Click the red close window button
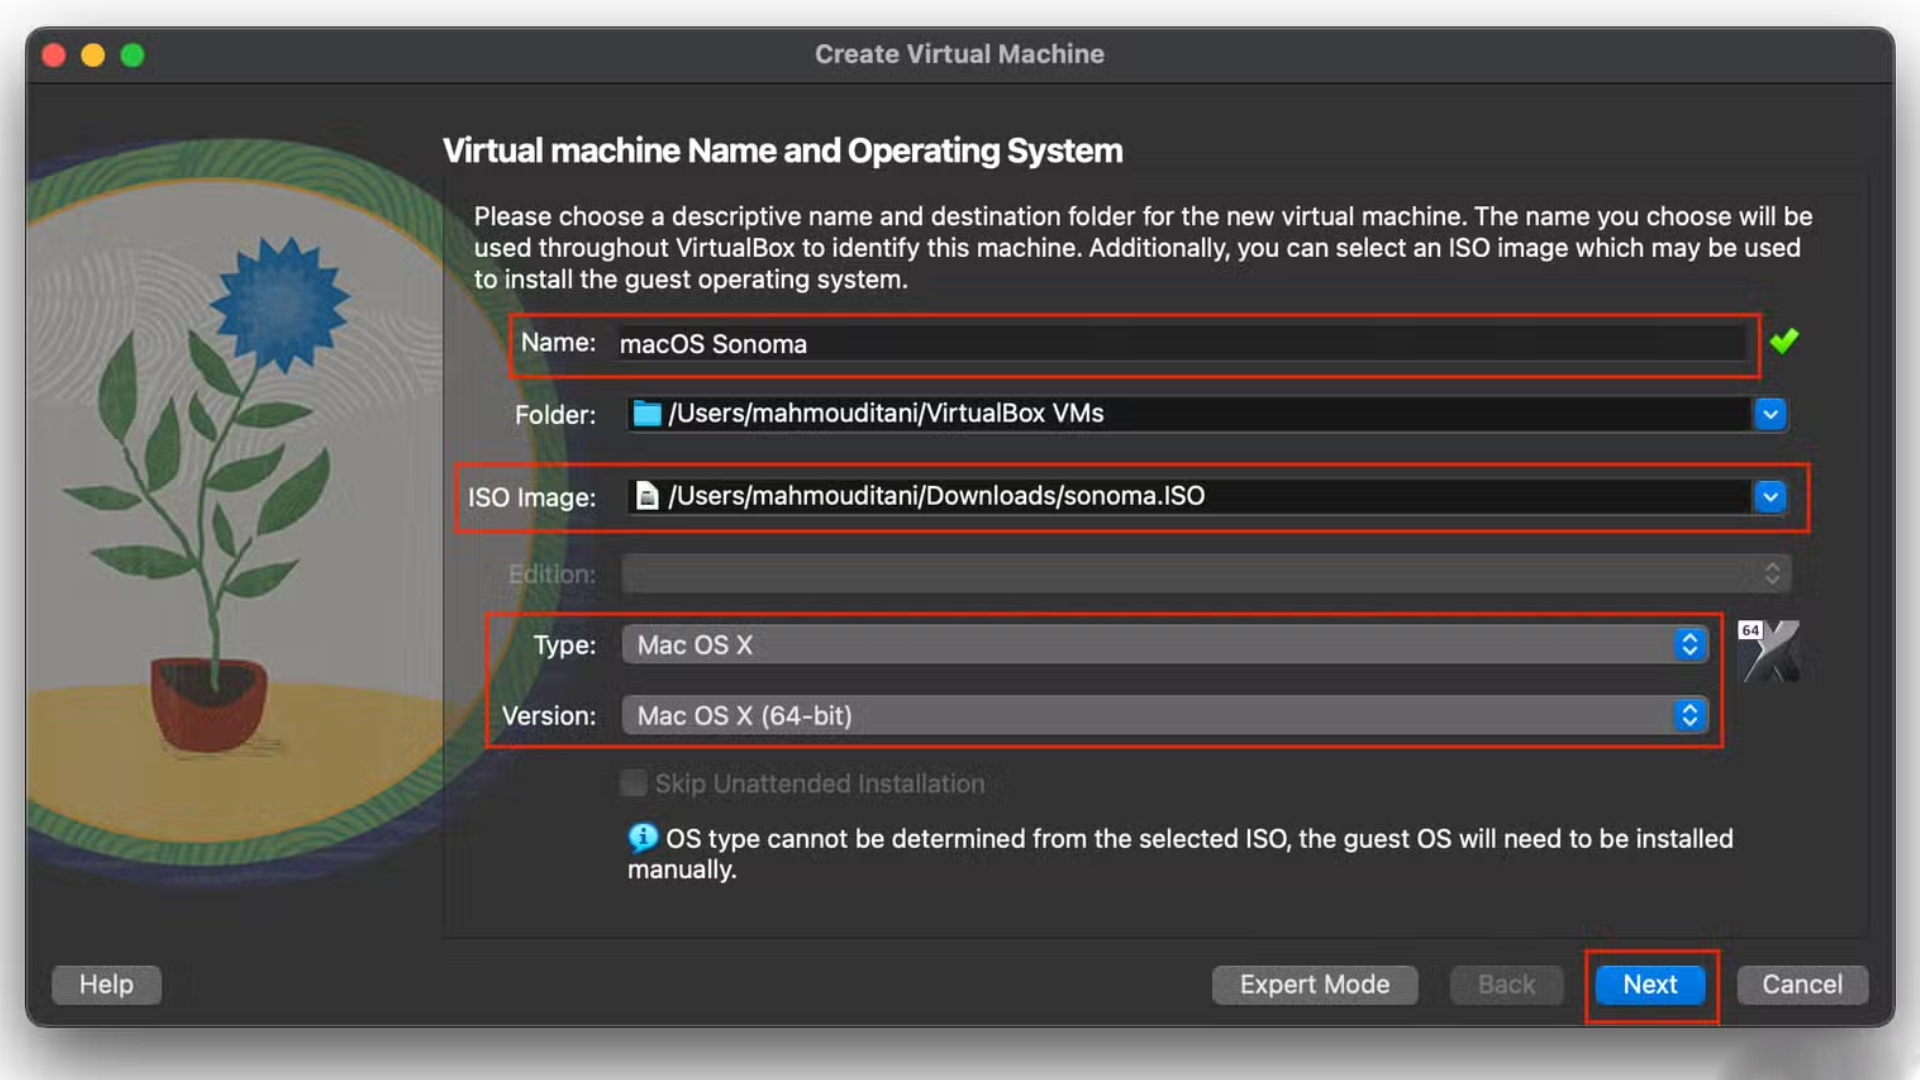This screenshot has width=1920, height=1080. coord(55,55)
